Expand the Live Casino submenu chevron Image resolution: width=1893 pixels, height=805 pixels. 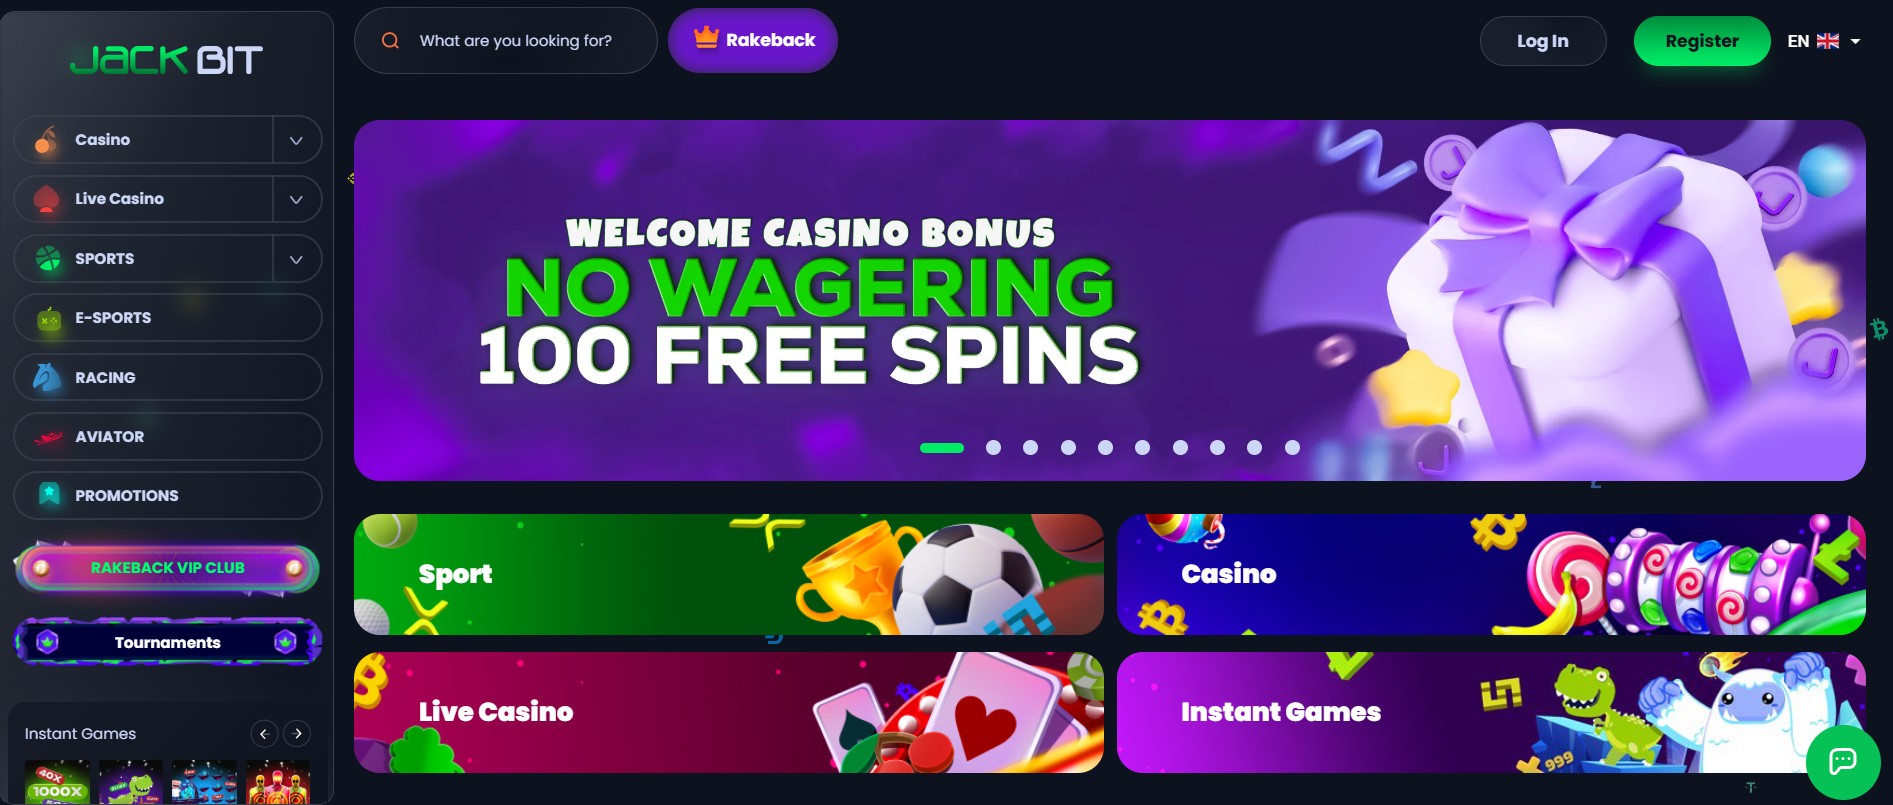point(296,199)
